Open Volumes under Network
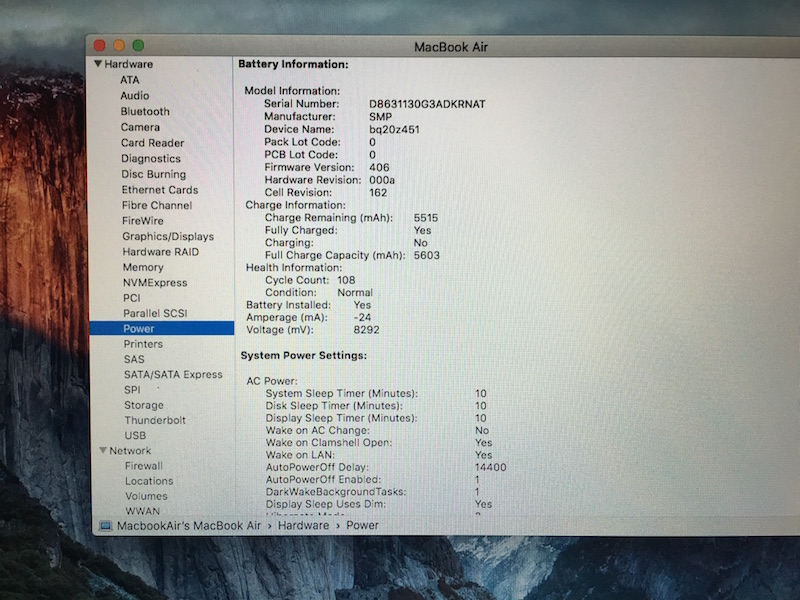The width and height of the screenshot is (800, 600). [146, 495]
